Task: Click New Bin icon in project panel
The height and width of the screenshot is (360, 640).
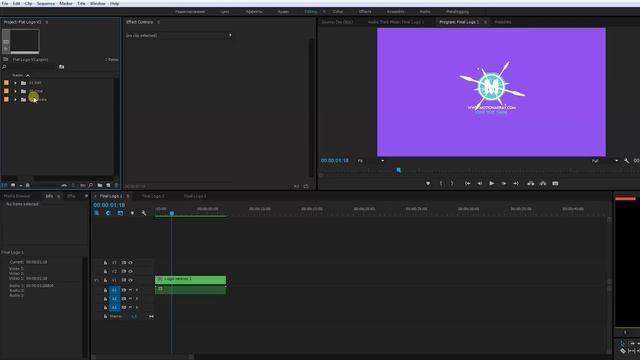Action: click(x=100, y=185)
